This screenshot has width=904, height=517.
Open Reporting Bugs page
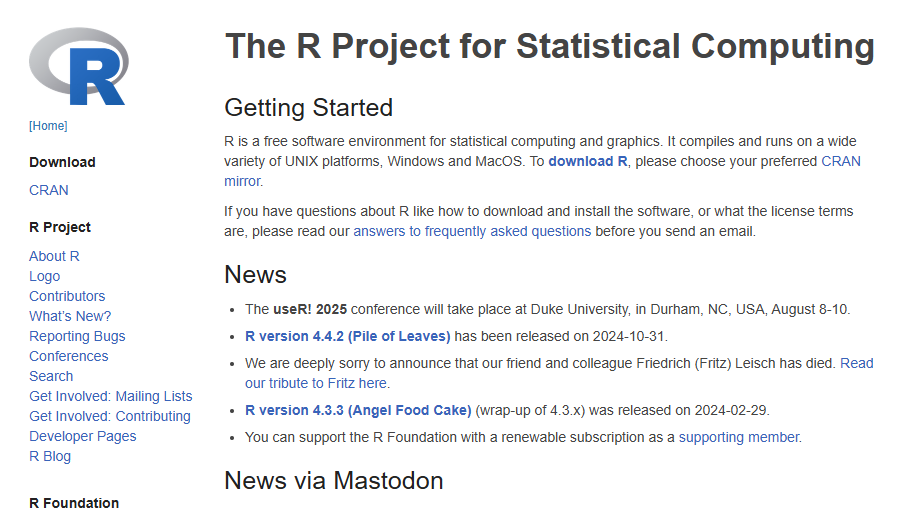point(77,336)
